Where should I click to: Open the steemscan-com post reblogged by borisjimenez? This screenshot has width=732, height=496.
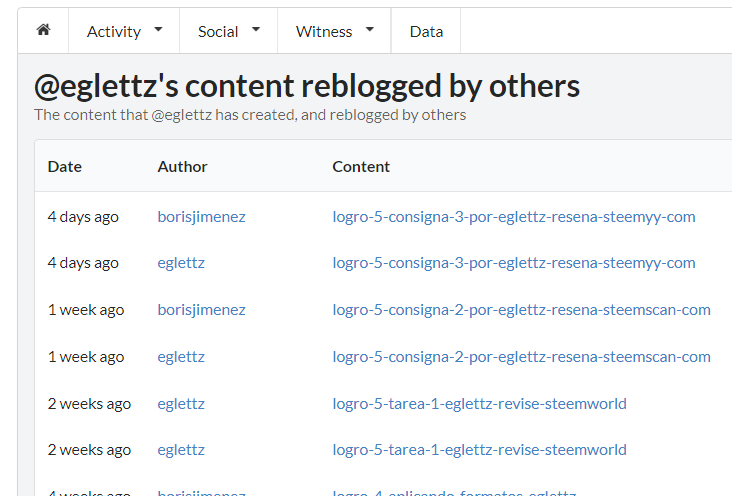521,310
